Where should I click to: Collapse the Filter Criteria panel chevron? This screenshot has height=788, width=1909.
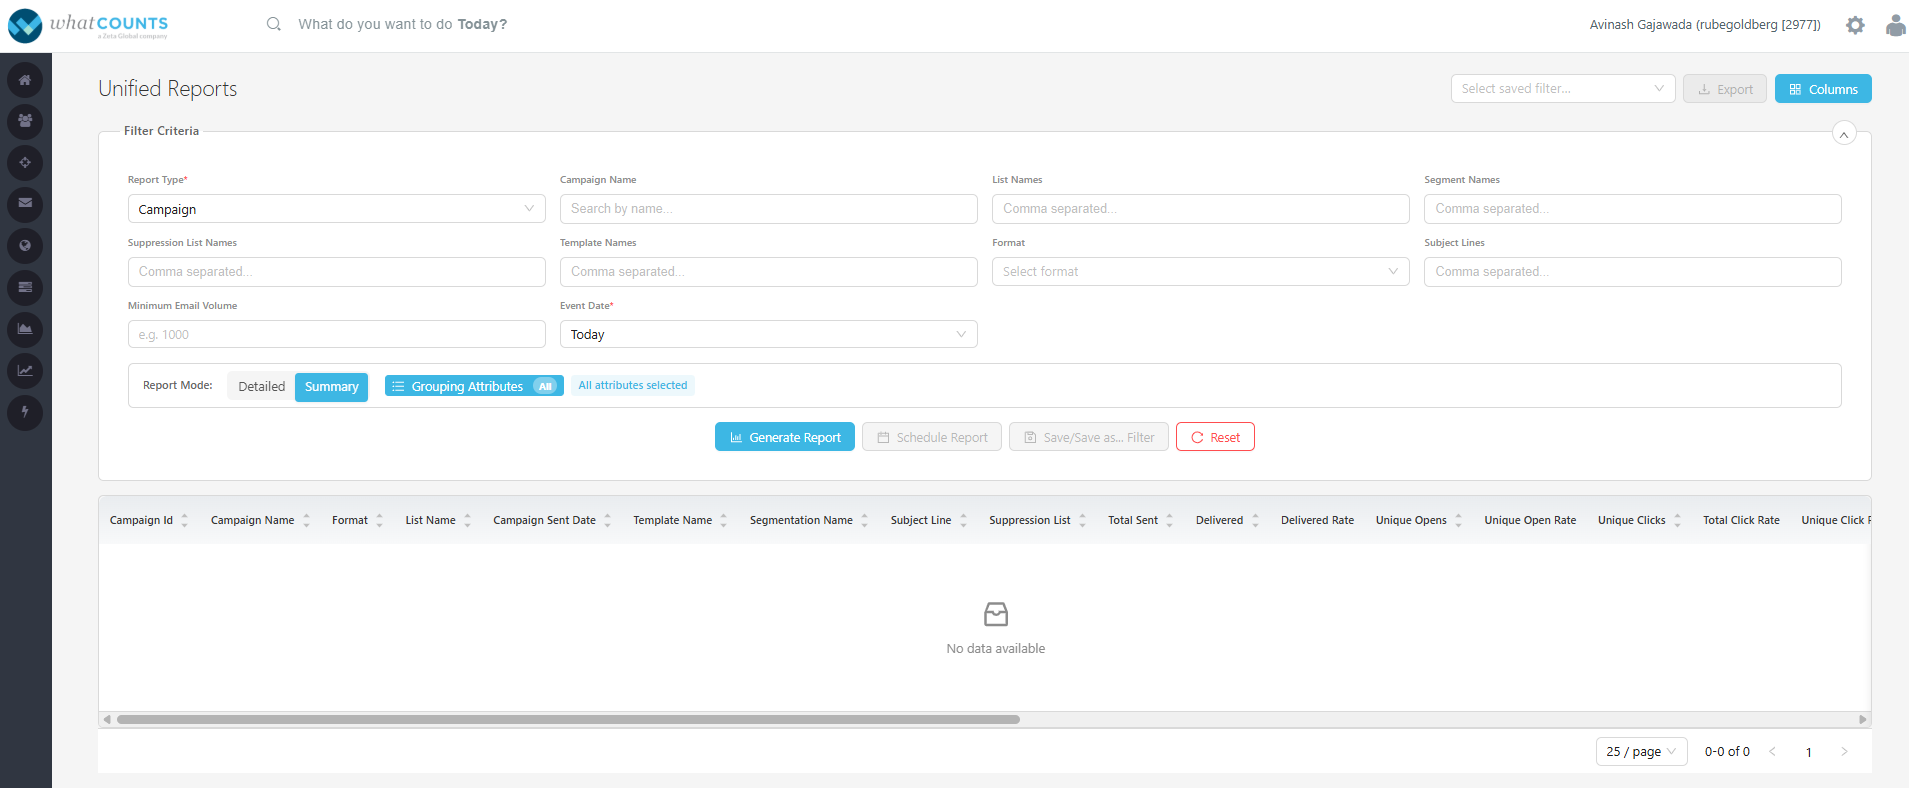[x=1844, y=133]
